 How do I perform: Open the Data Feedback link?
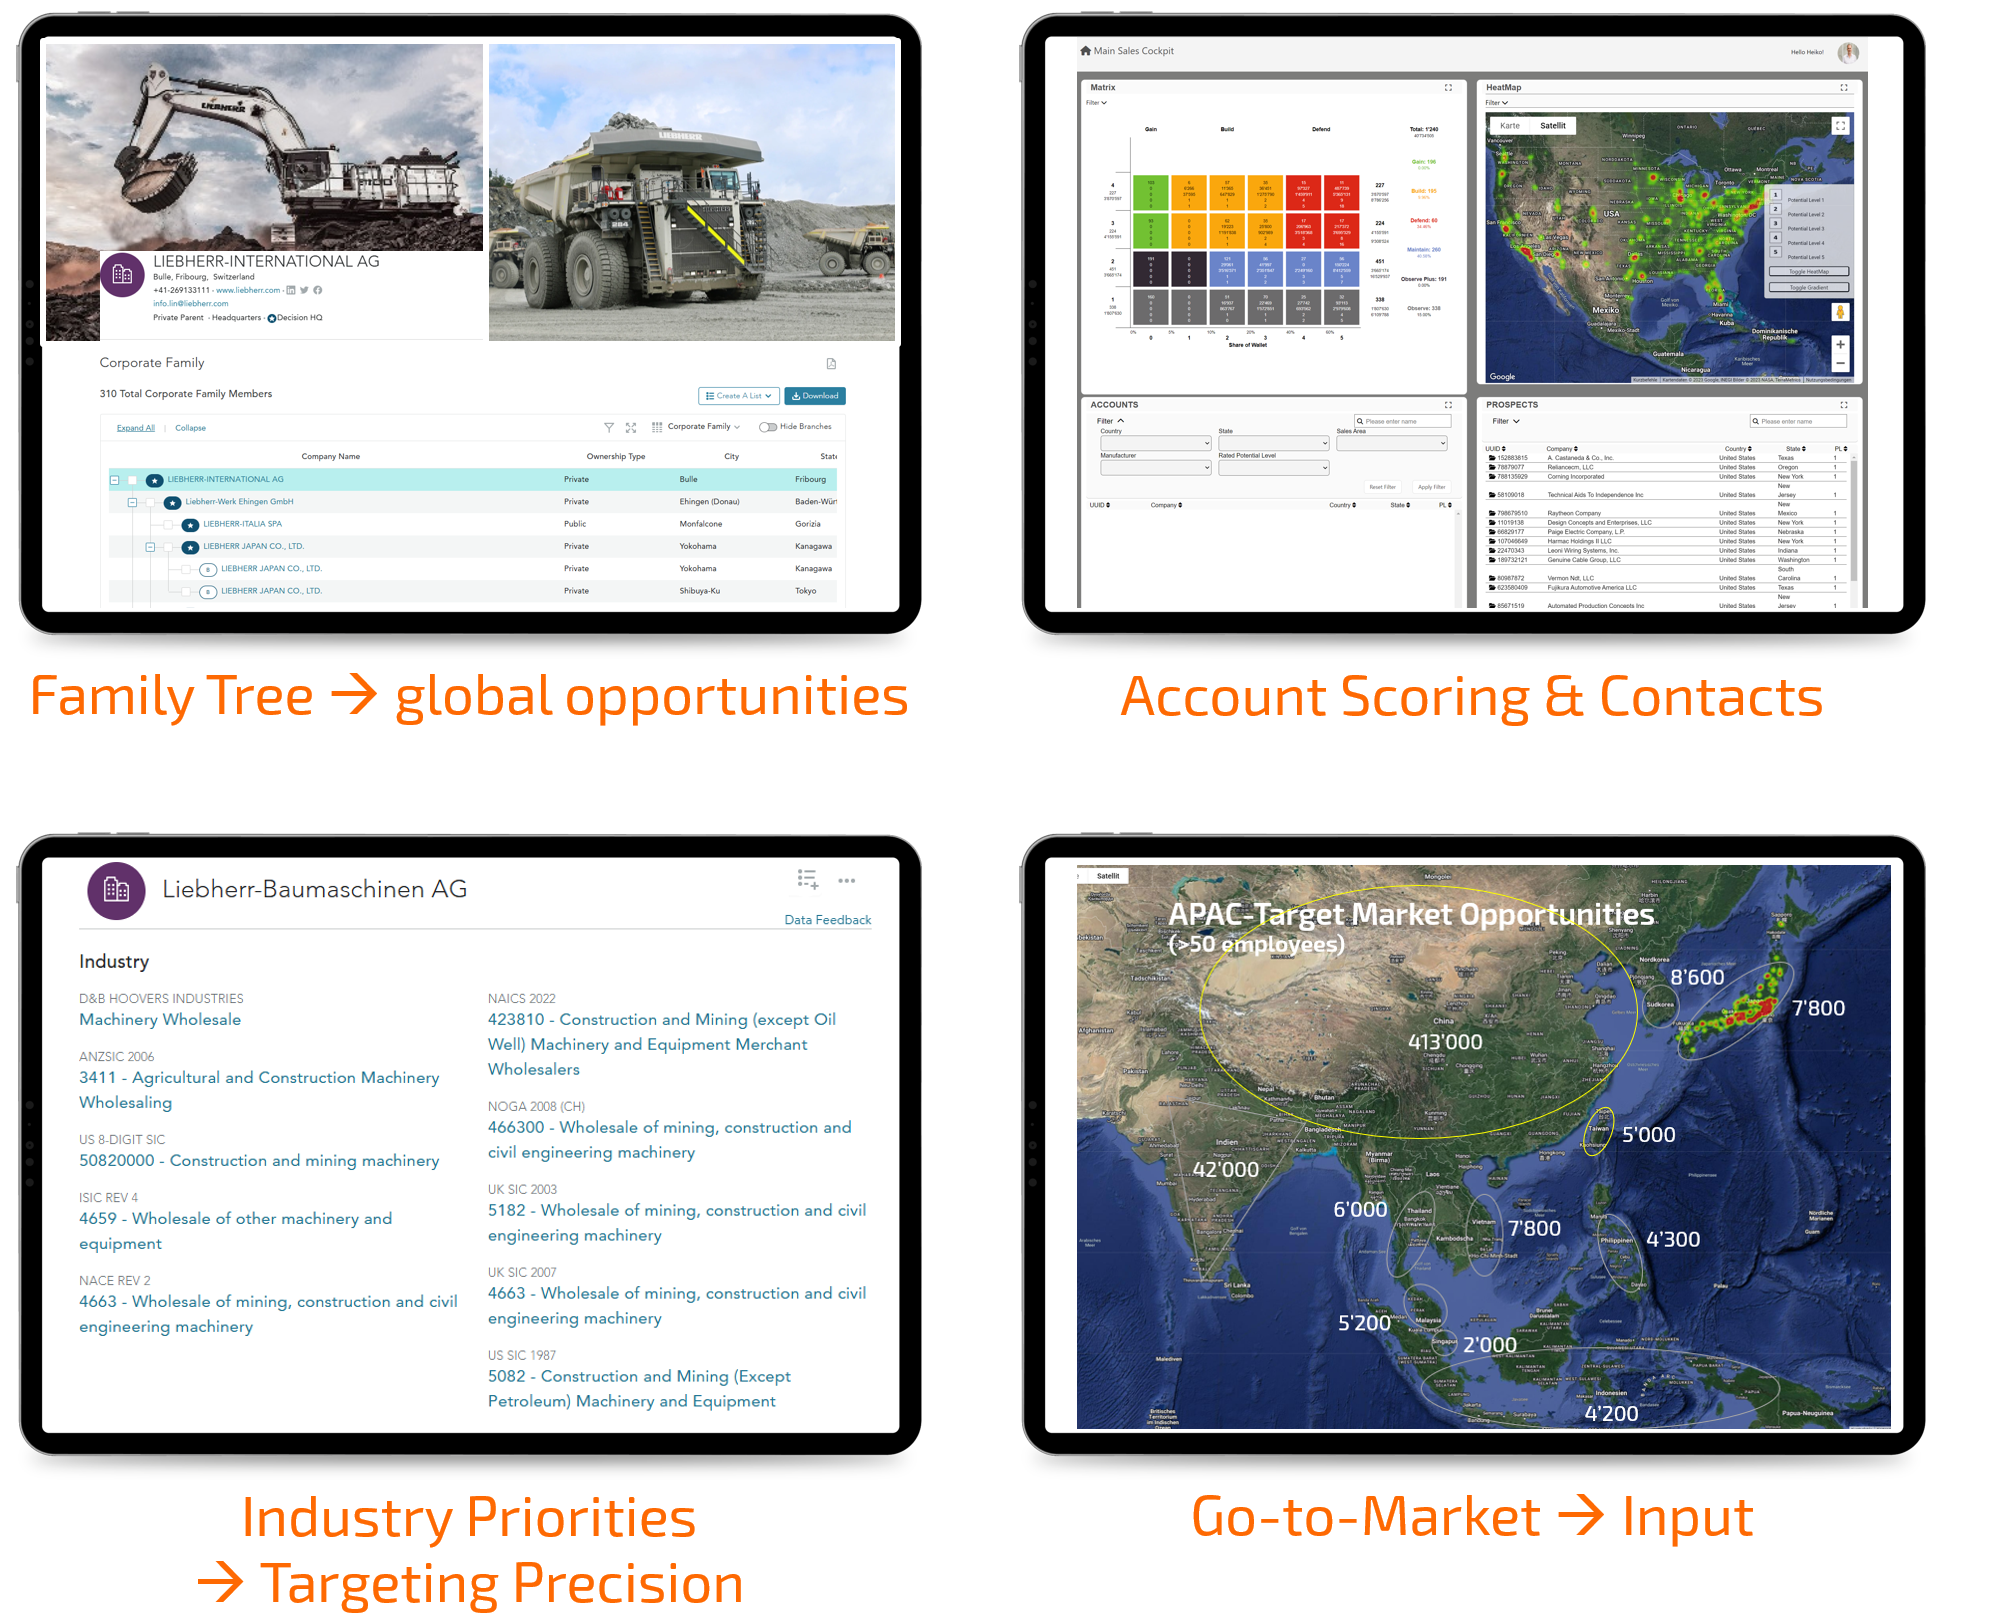pos(828,920)
